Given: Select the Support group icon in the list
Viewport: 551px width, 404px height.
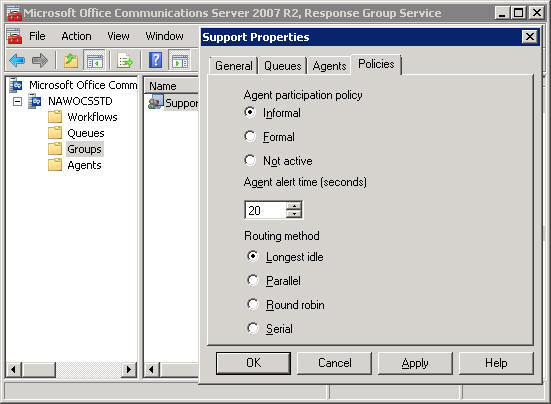Looking at the screenshot, I should [x=156, y=102].
